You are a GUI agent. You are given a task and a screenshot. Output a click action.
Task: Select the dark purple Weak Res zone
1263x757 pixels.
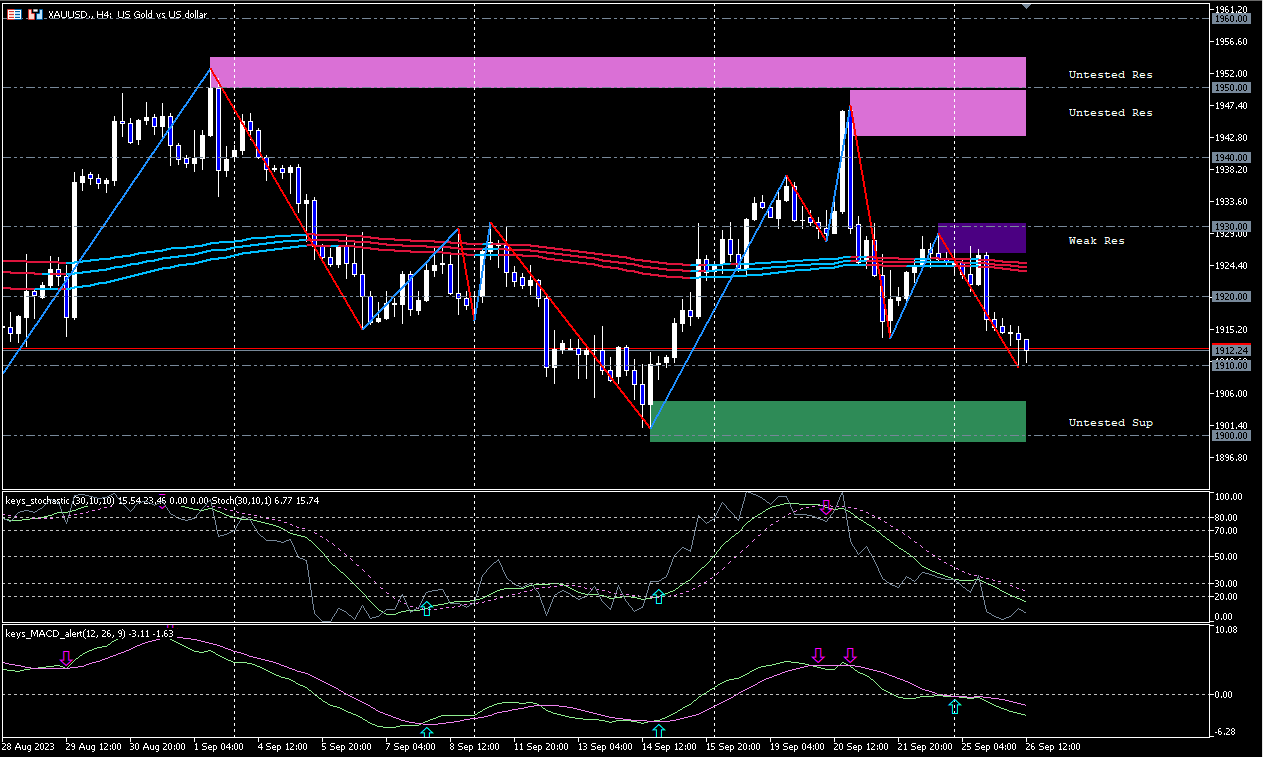[x=981, y=238]
